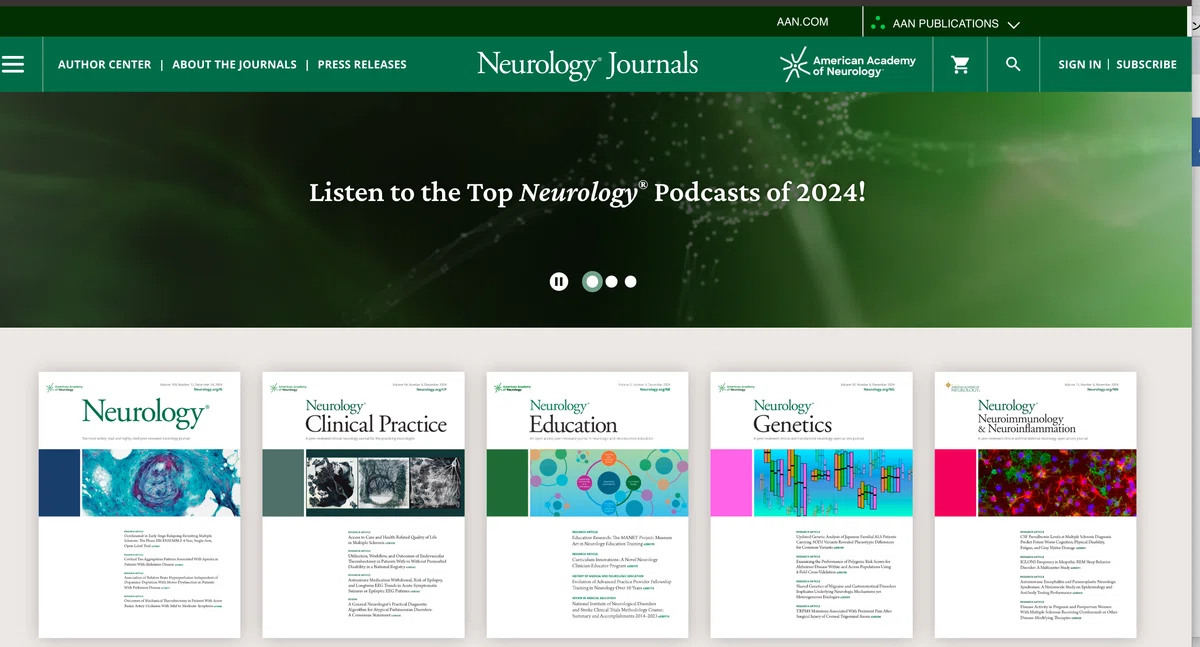Select the second carousel slide dot
1200x647 pixels.
[x=612, y=282]
